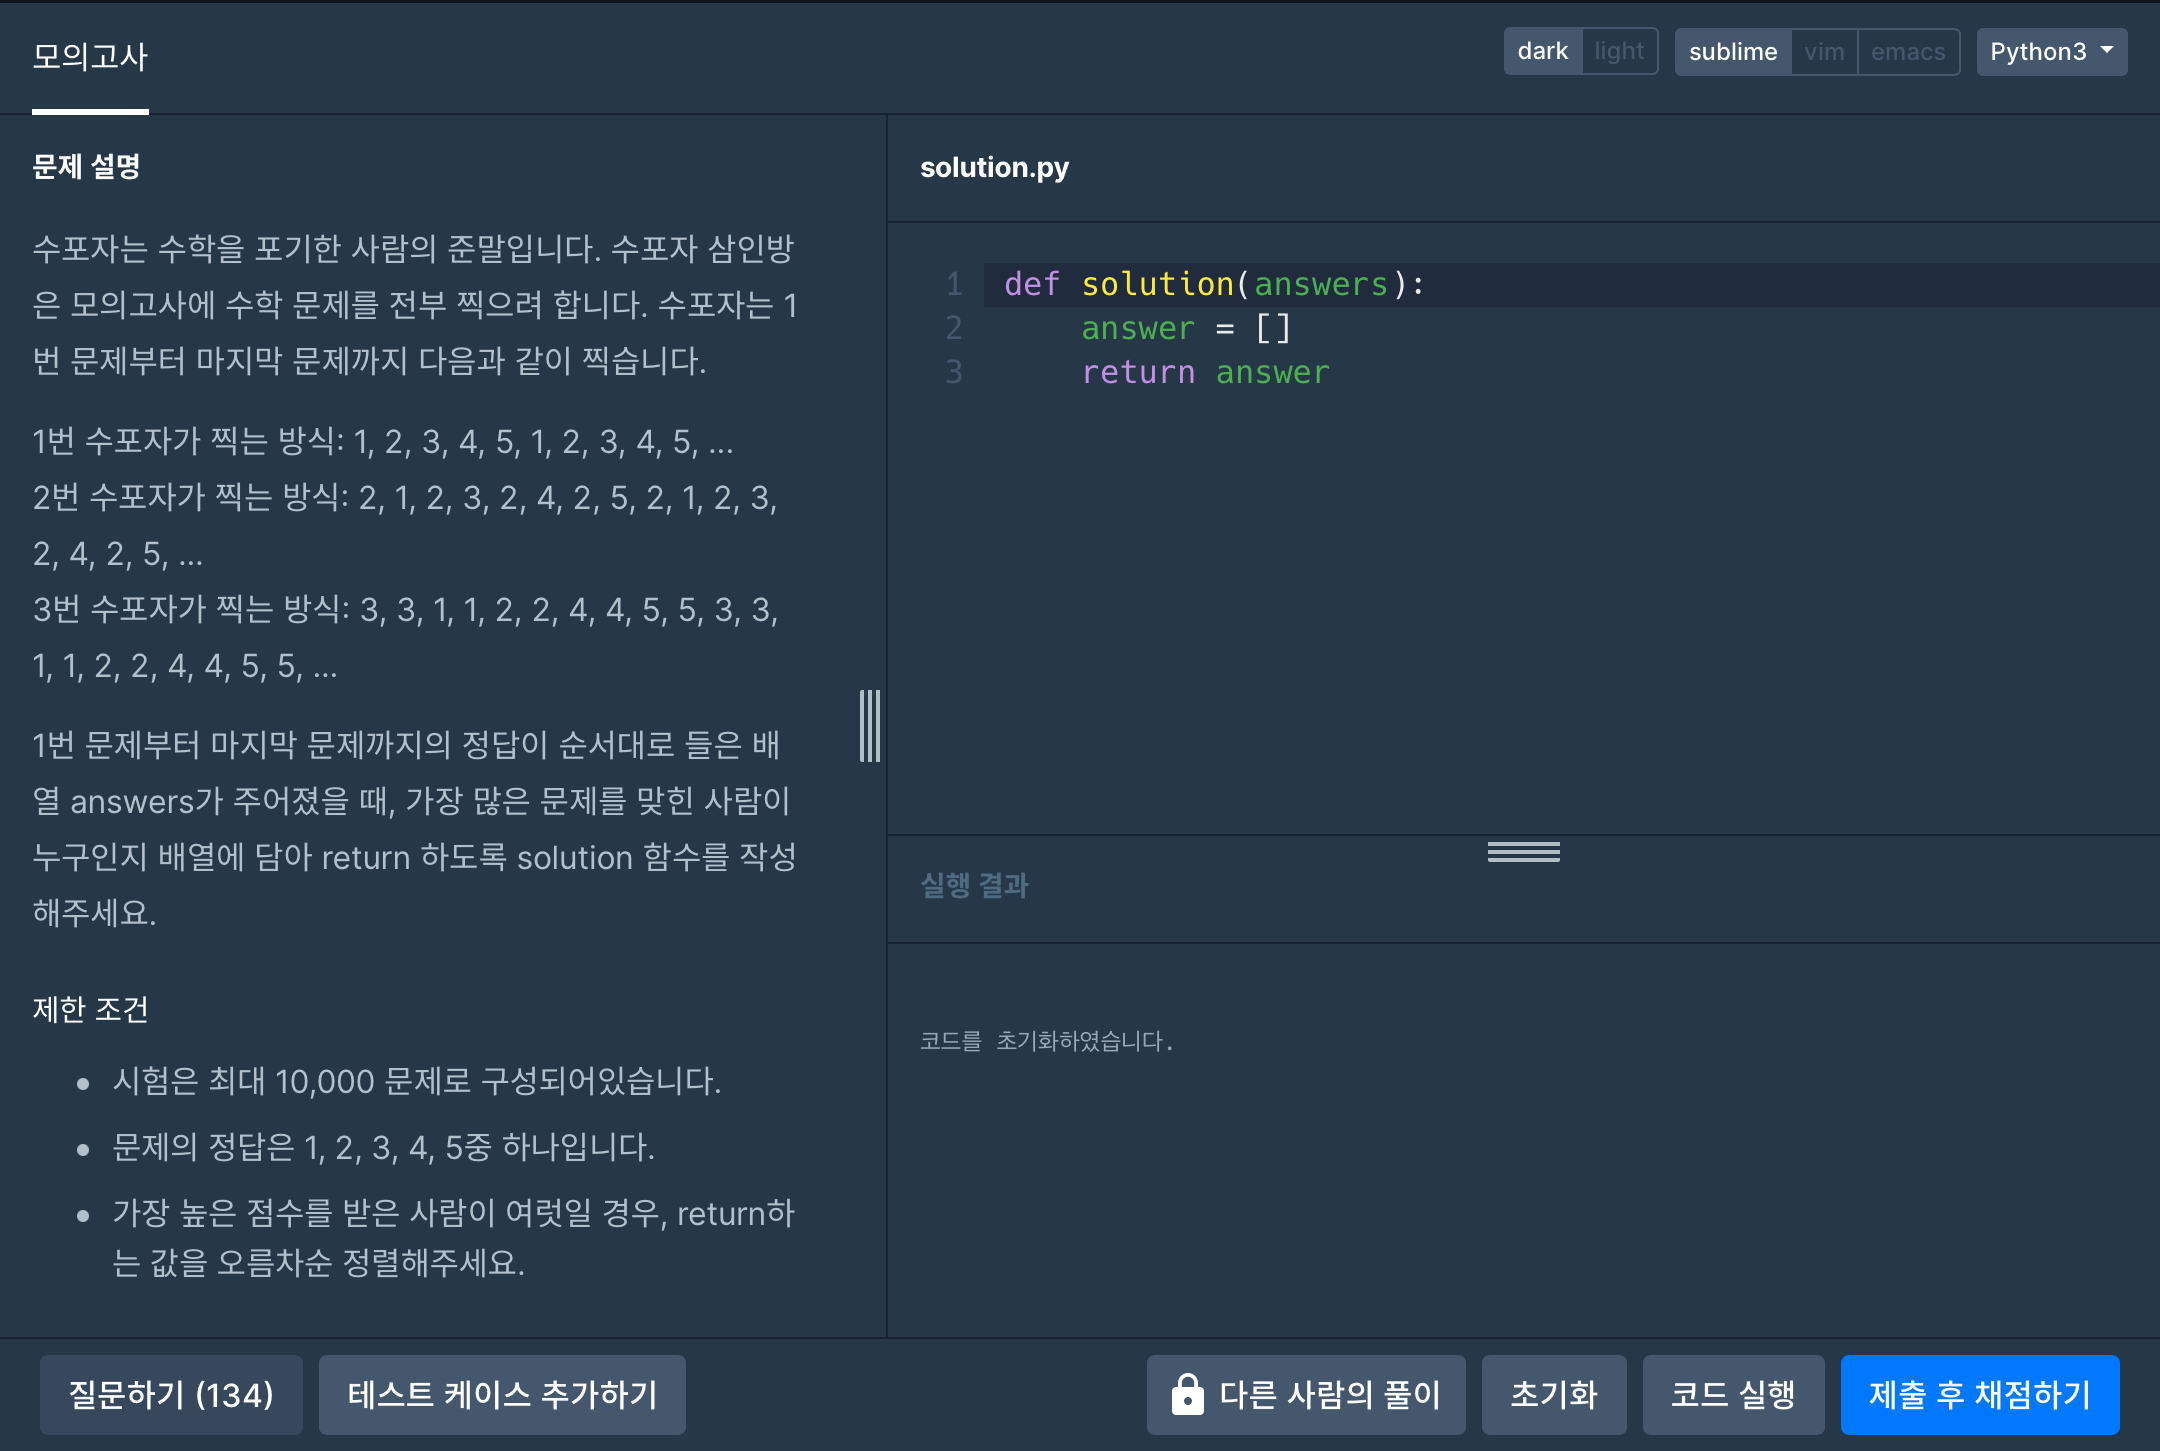The width and height of the screenshot is (2160, 1451).
Task: Click the lock icon on 다른 사람의 풀이
Action: (x=1187, y=1394)
